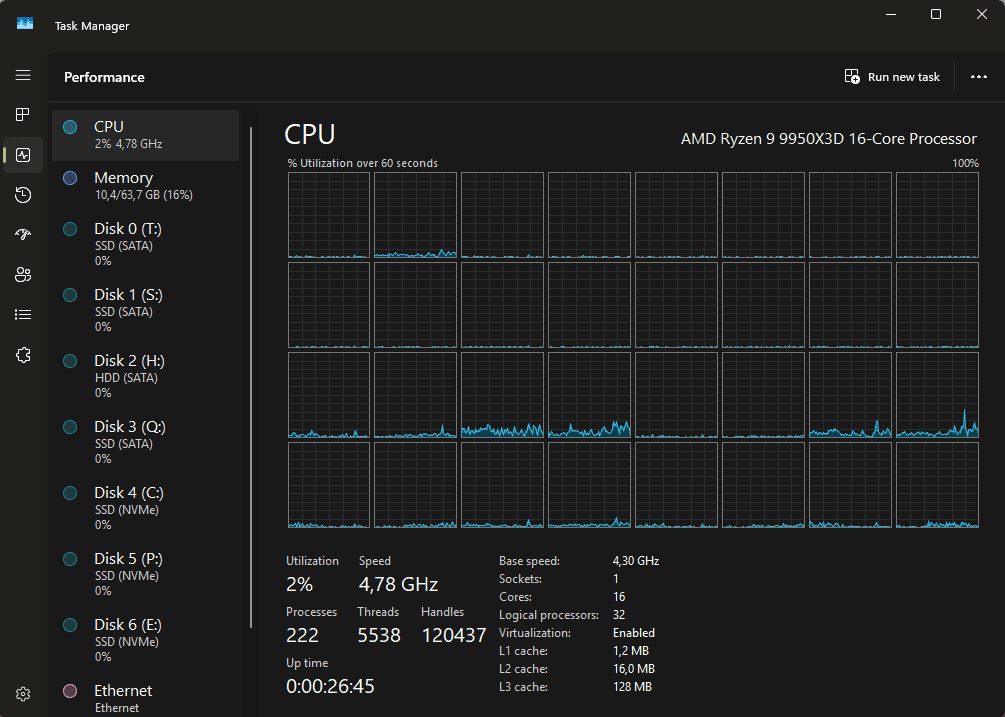This screenshot has height=717, width=1005.
Task: Select Memory in the performance list
Action: [x=145, y=186]
